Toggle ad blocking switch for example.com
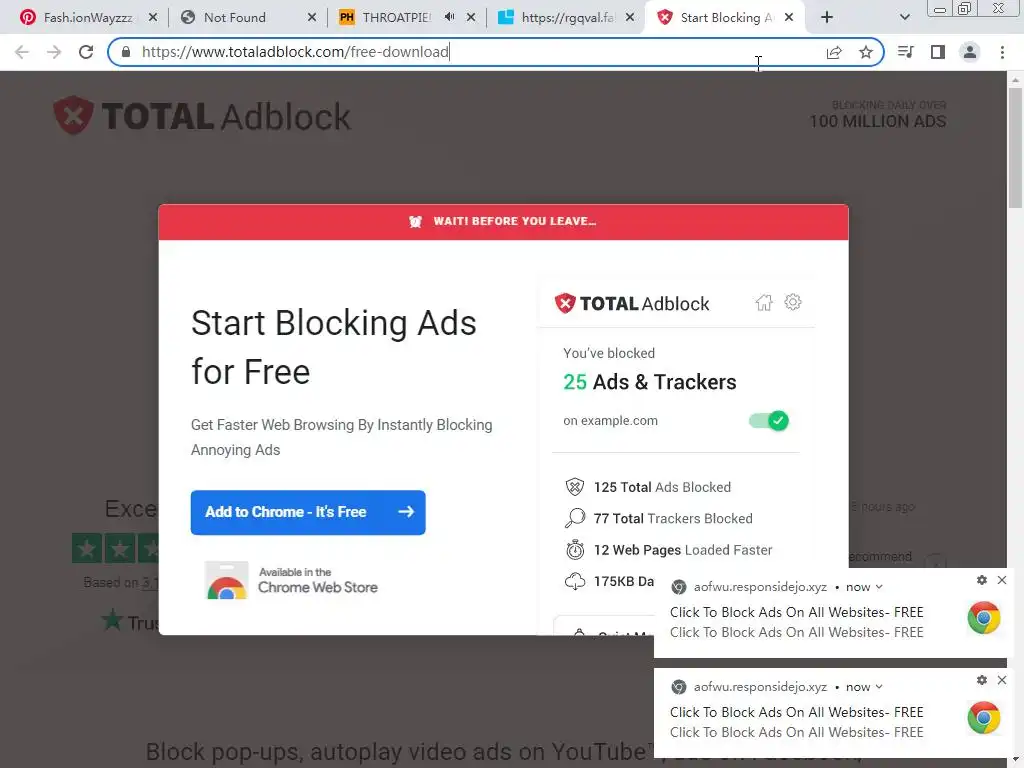The image size is (1024, 768). (x=769, y=421)
